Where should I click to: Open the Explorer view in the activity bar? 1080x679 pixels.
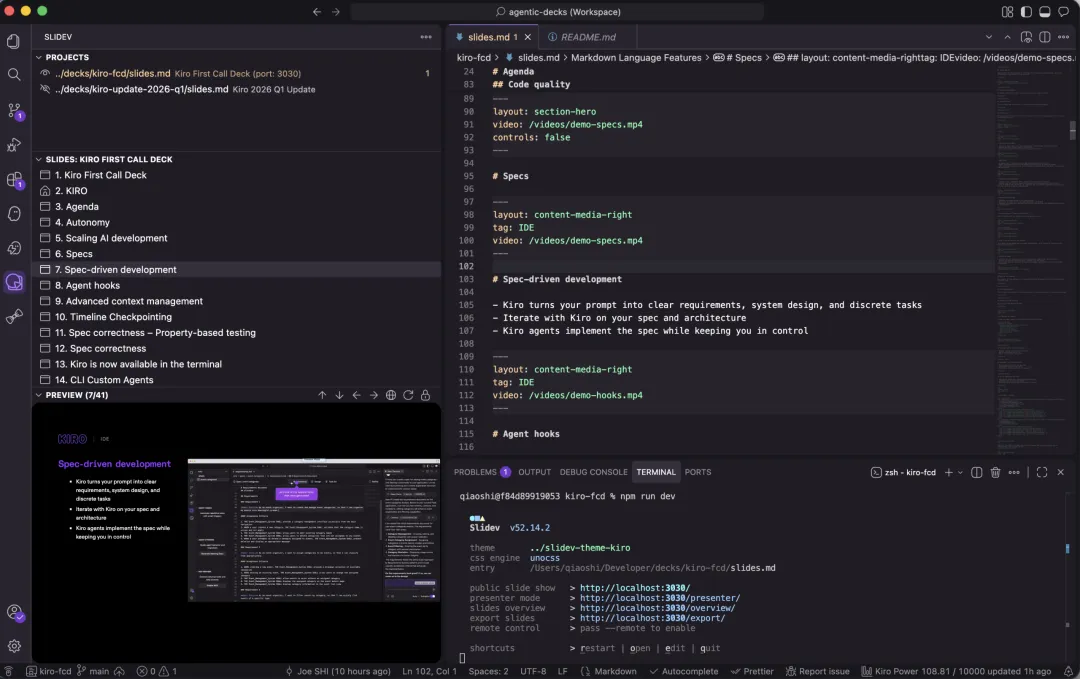coord(14,41)
